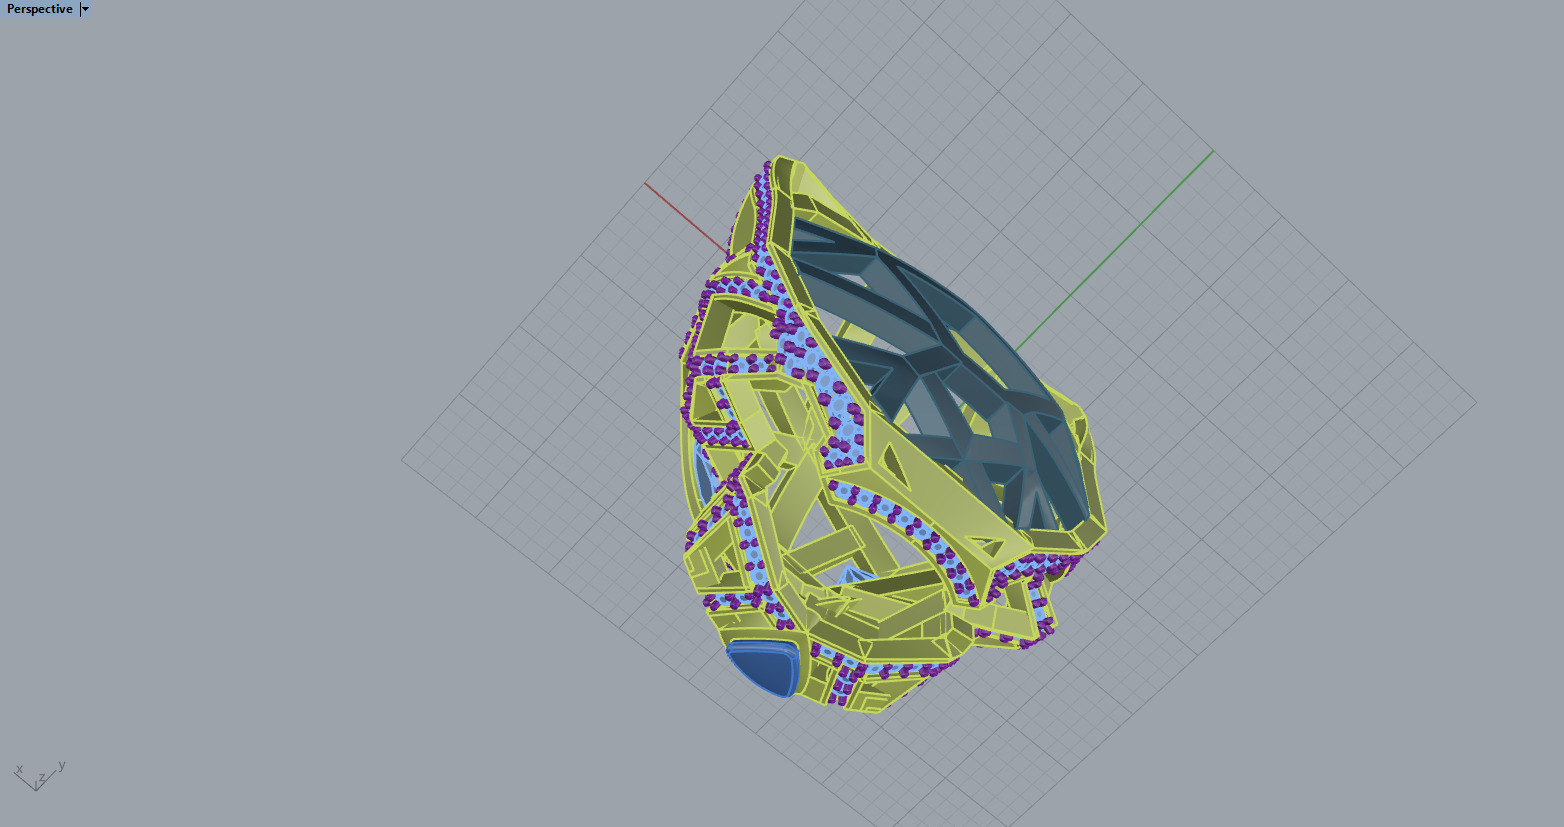Open the Perspective viewport dropdown arrow

pos(85,9)
